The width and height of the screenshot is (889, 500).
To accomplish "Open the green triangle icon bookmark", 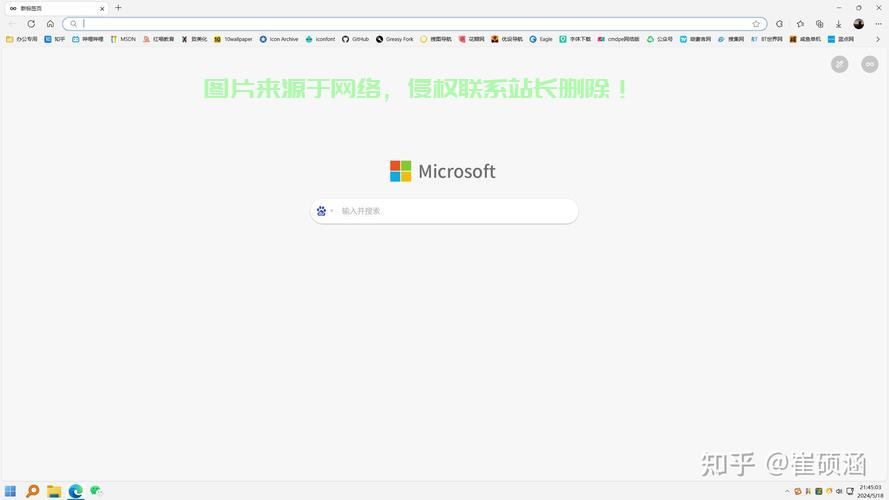I will click(660, 39).
